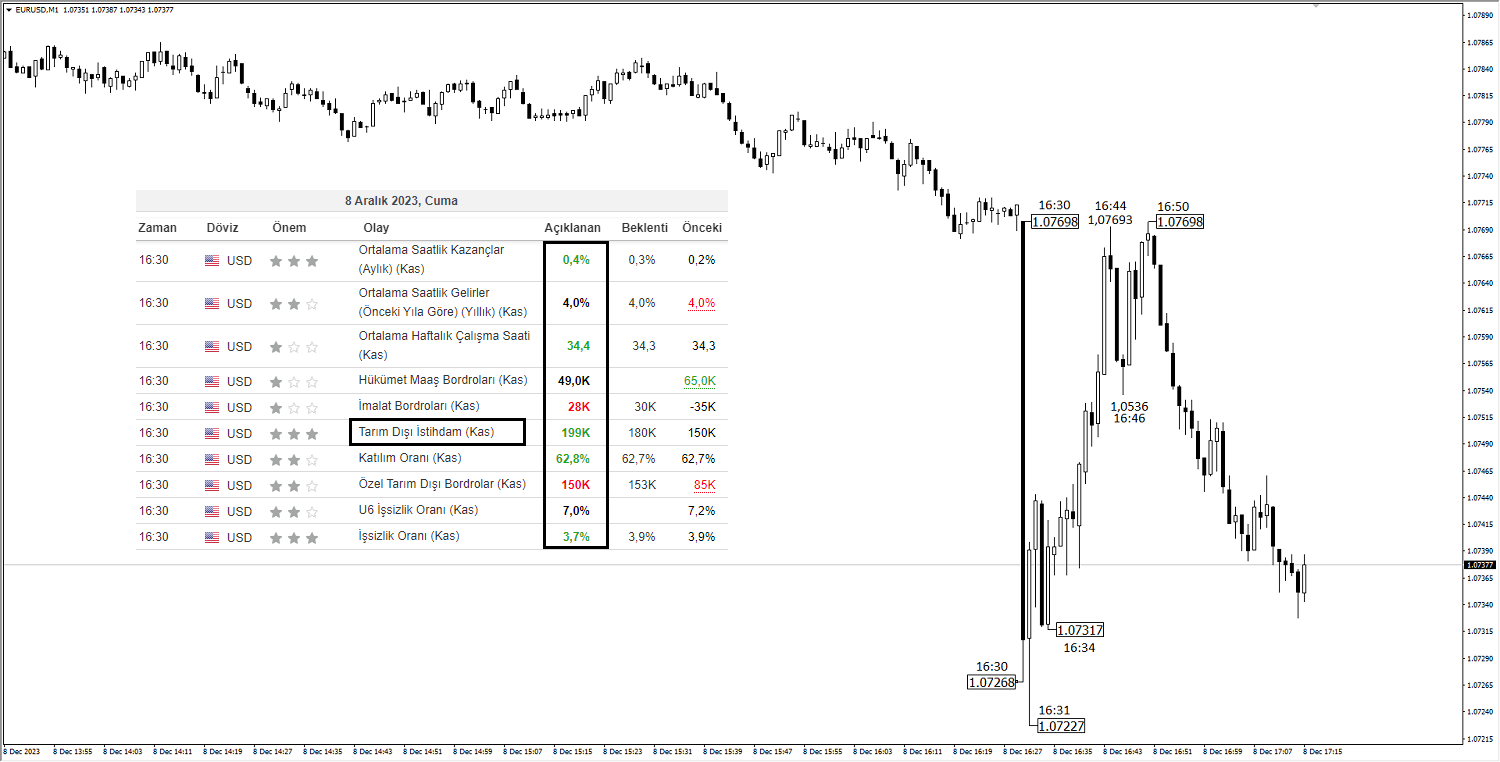Viewport: 1500px width, 762px height.
Task: Click the US flag in the Hükümet Maaş Bordroları row
Action: click(212, 382)
